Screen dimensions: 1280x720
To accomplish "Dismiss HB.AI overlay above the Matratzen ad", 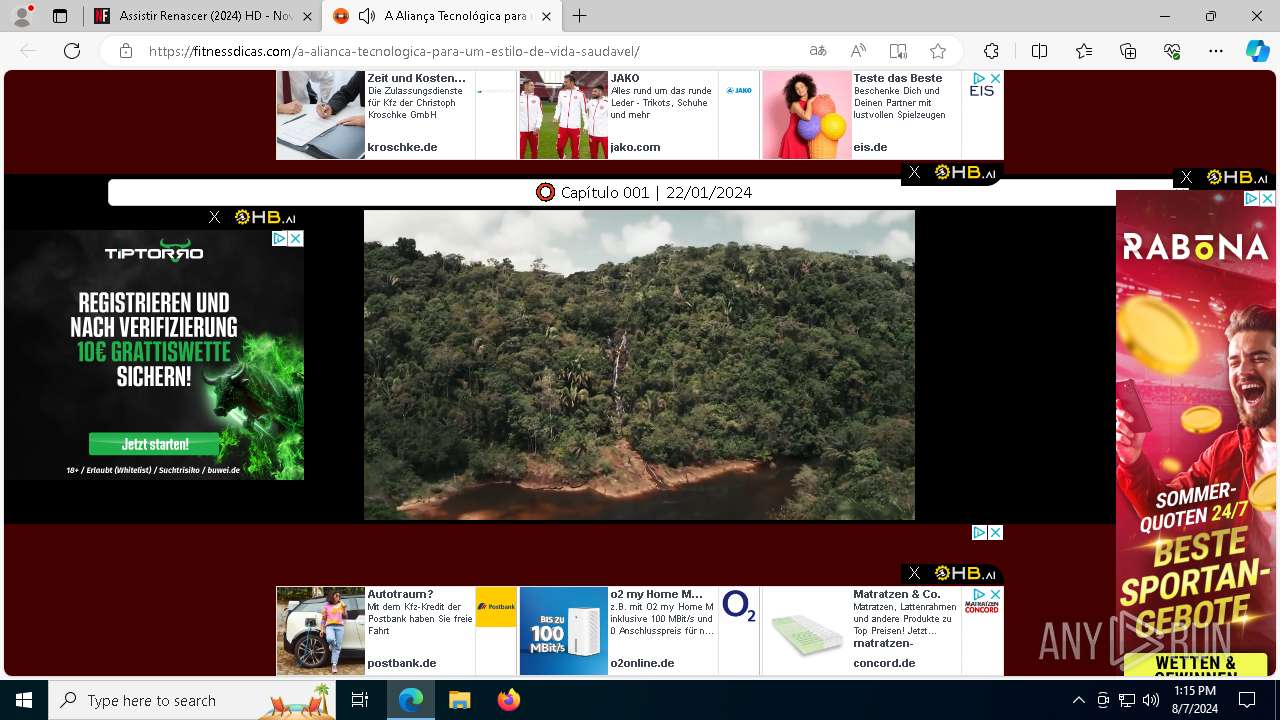I will (x=914, y=573).
